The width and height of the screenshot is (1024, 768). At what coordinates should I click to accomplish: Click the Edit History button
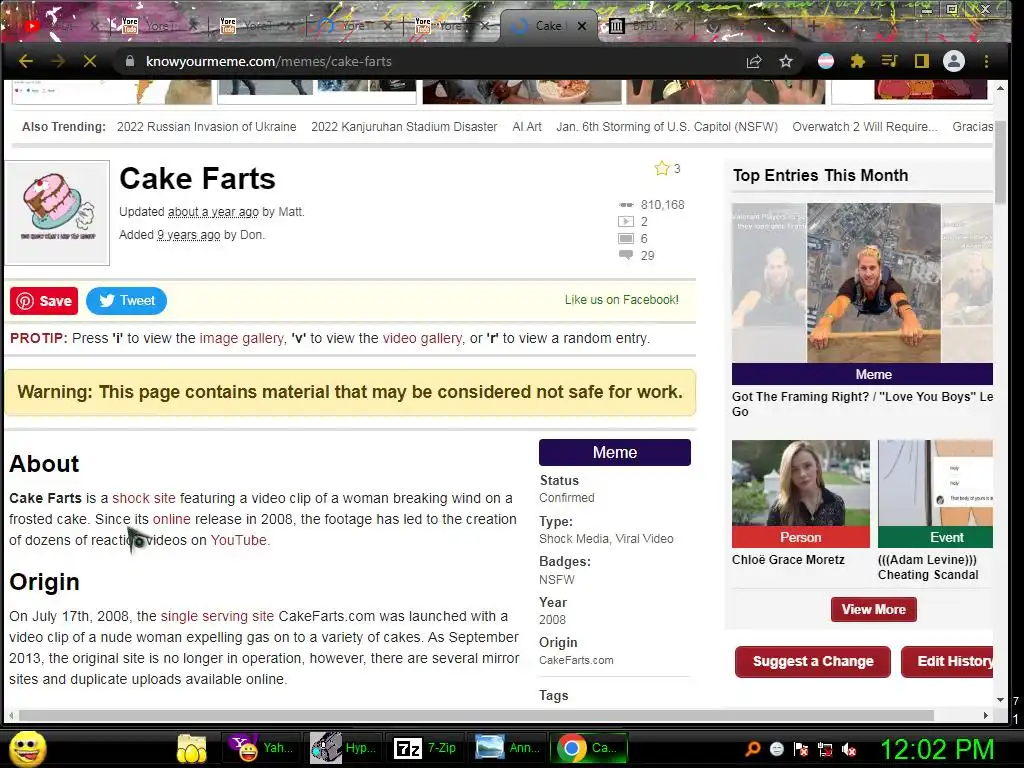pos(948,662)
